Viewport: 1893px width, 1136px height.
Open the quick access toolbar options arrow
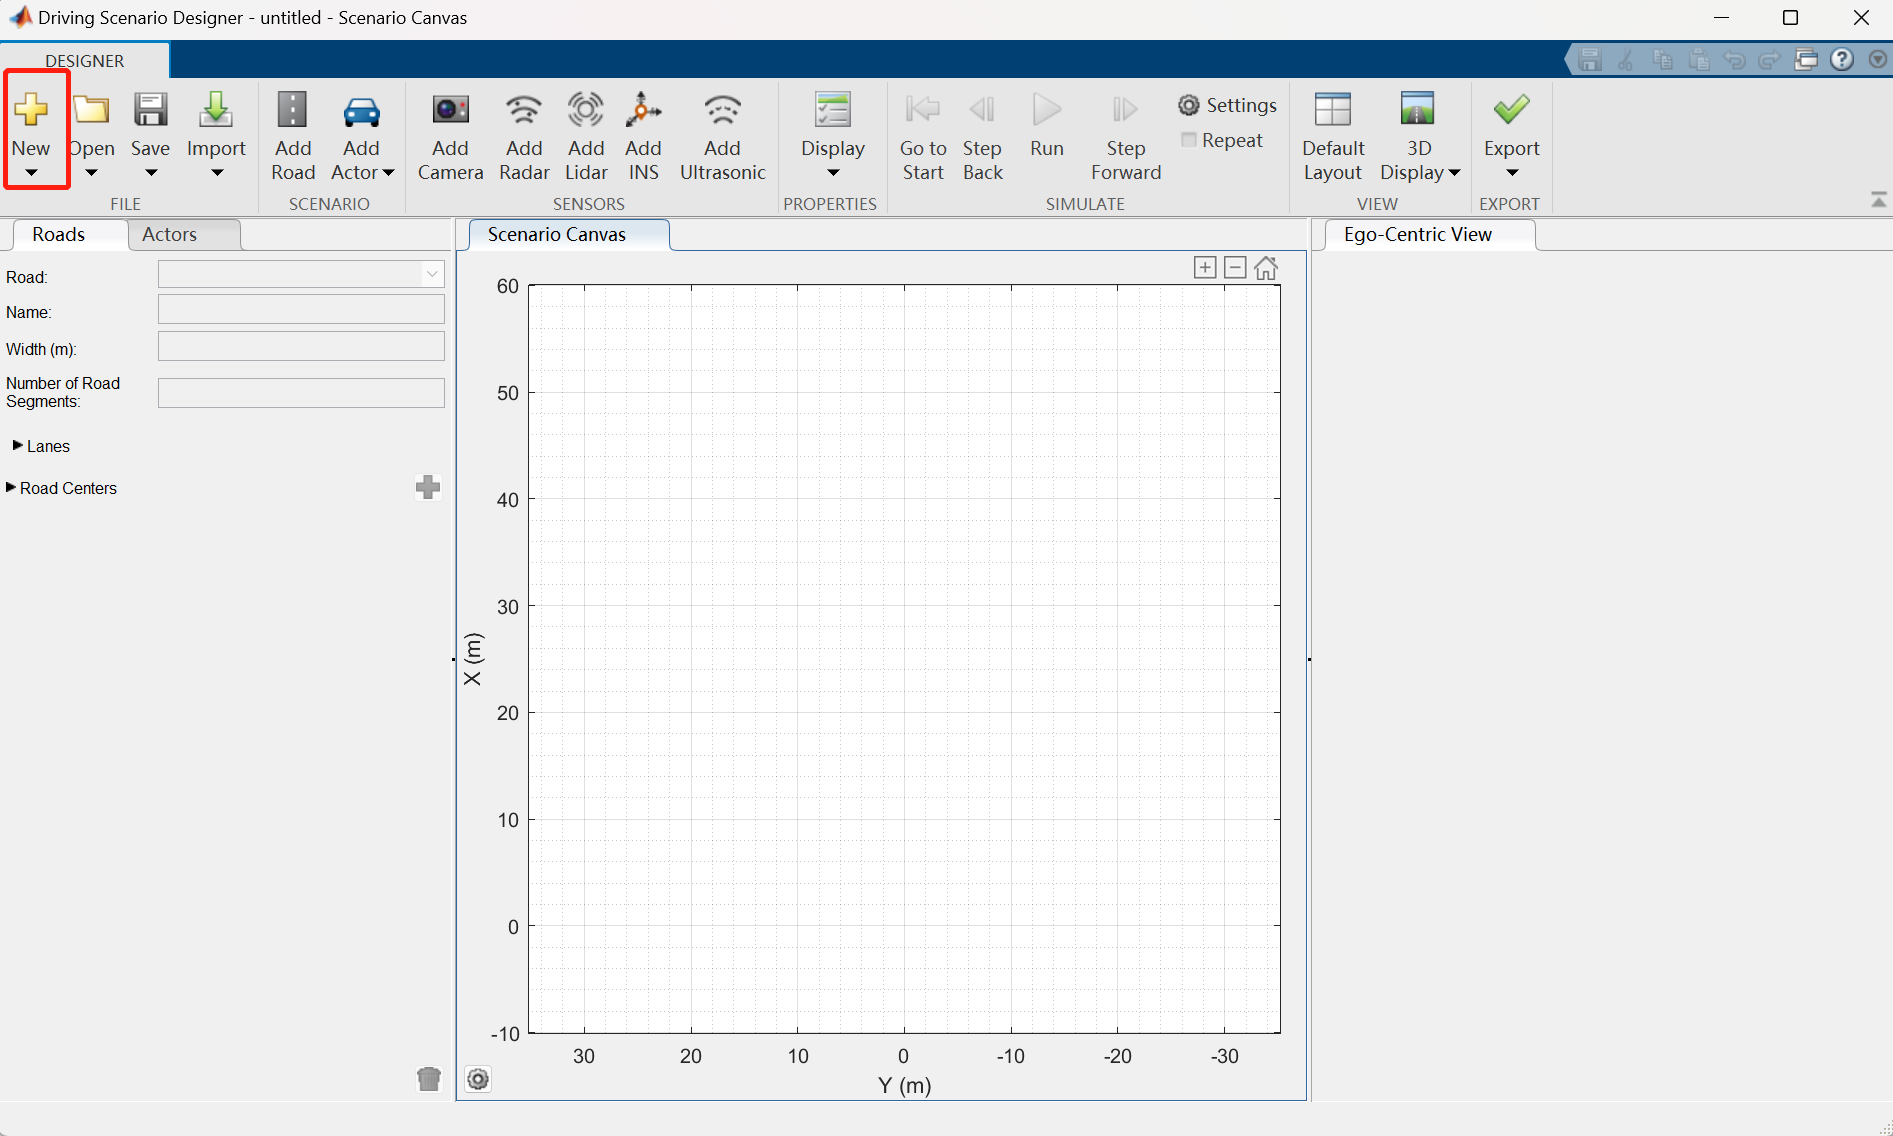[x=1878, y=60]
